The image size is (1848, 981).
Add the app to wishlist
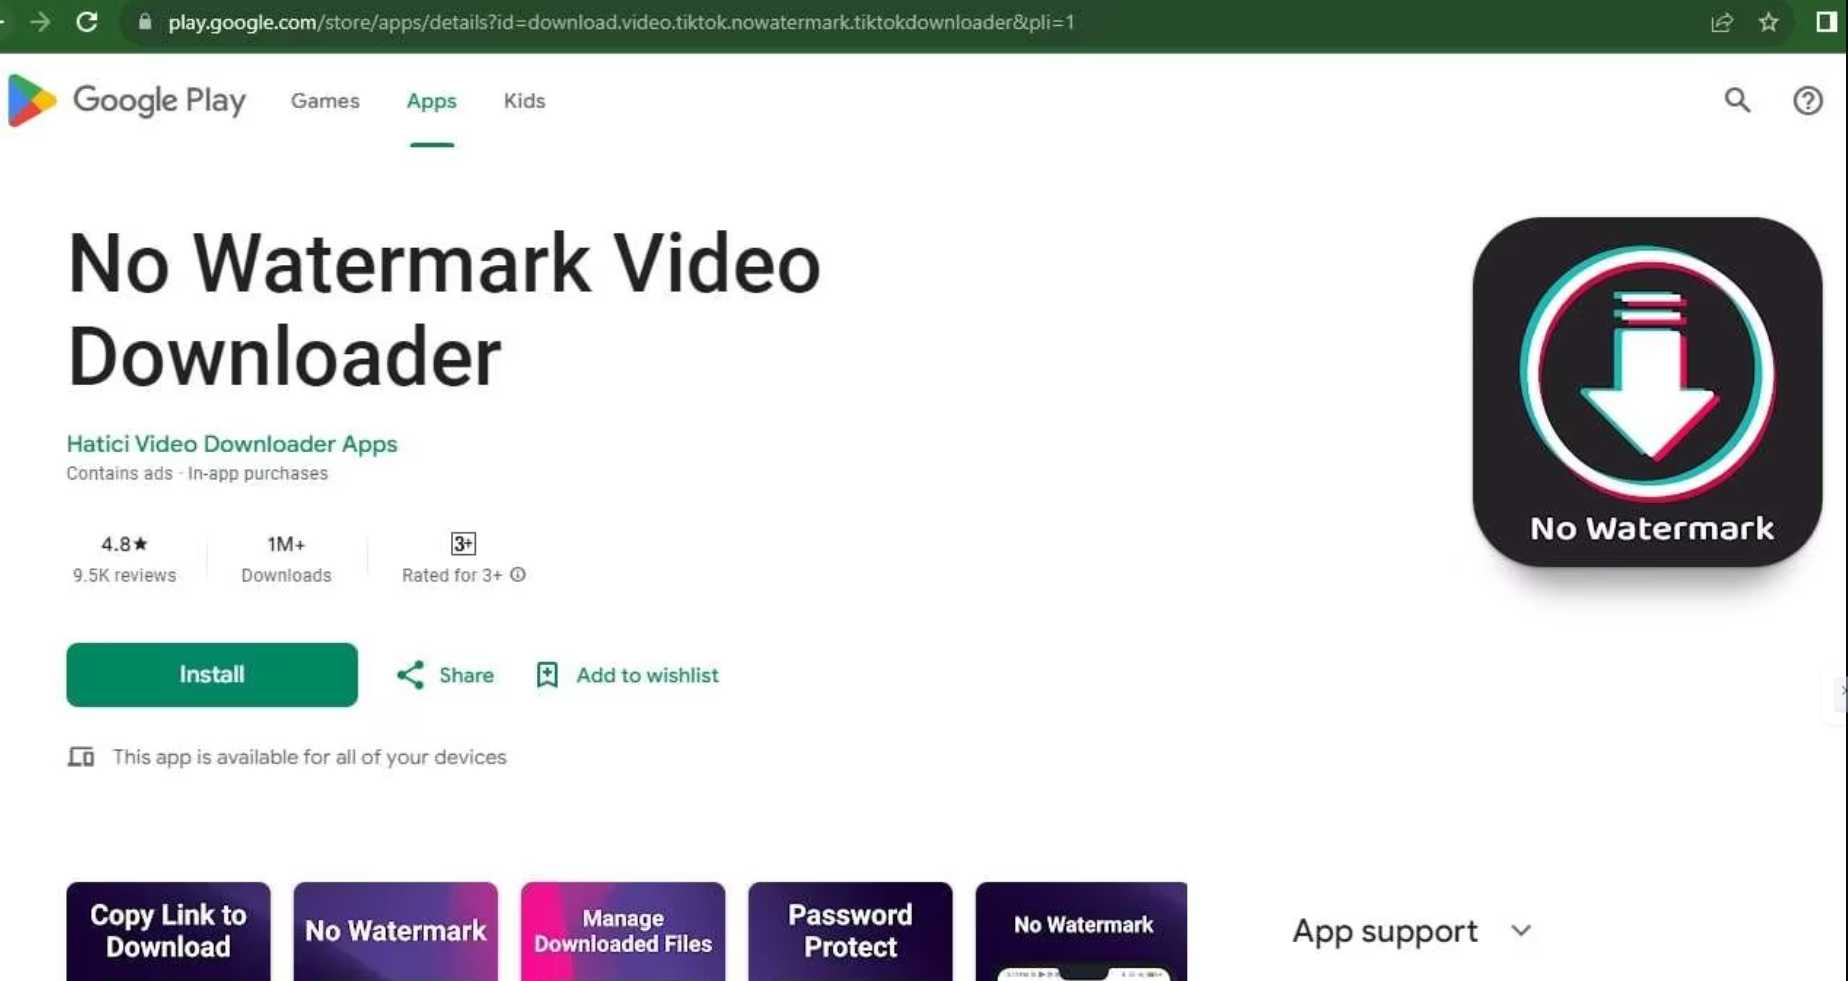pyautogui.click(x=627, y=675)
